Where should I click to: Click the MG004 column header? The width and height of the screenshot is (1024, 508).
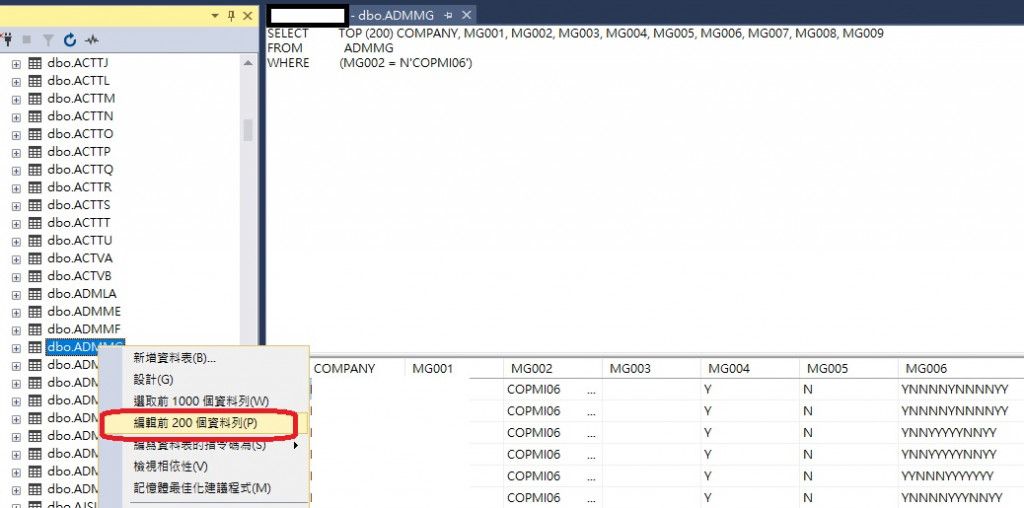point(750,369)
